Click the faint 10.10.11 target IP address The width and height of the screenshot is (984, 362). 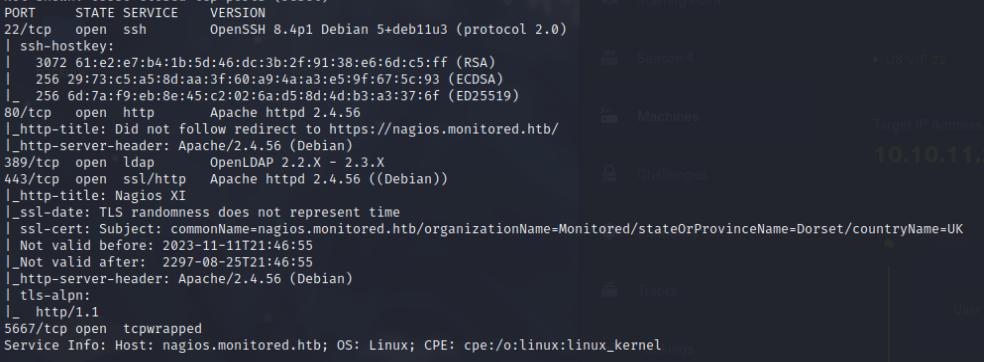(x=928, y=155)
